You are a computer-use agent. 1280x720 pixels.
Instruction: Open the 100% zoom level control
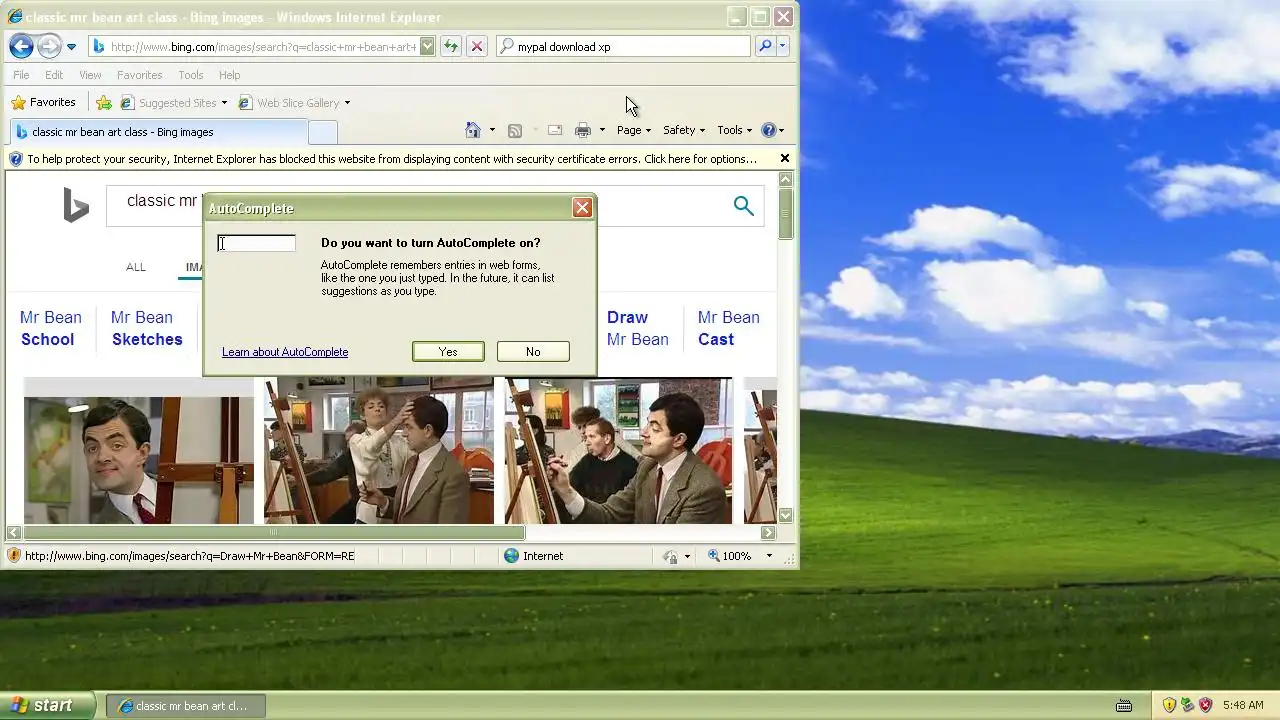click(740, 556)
